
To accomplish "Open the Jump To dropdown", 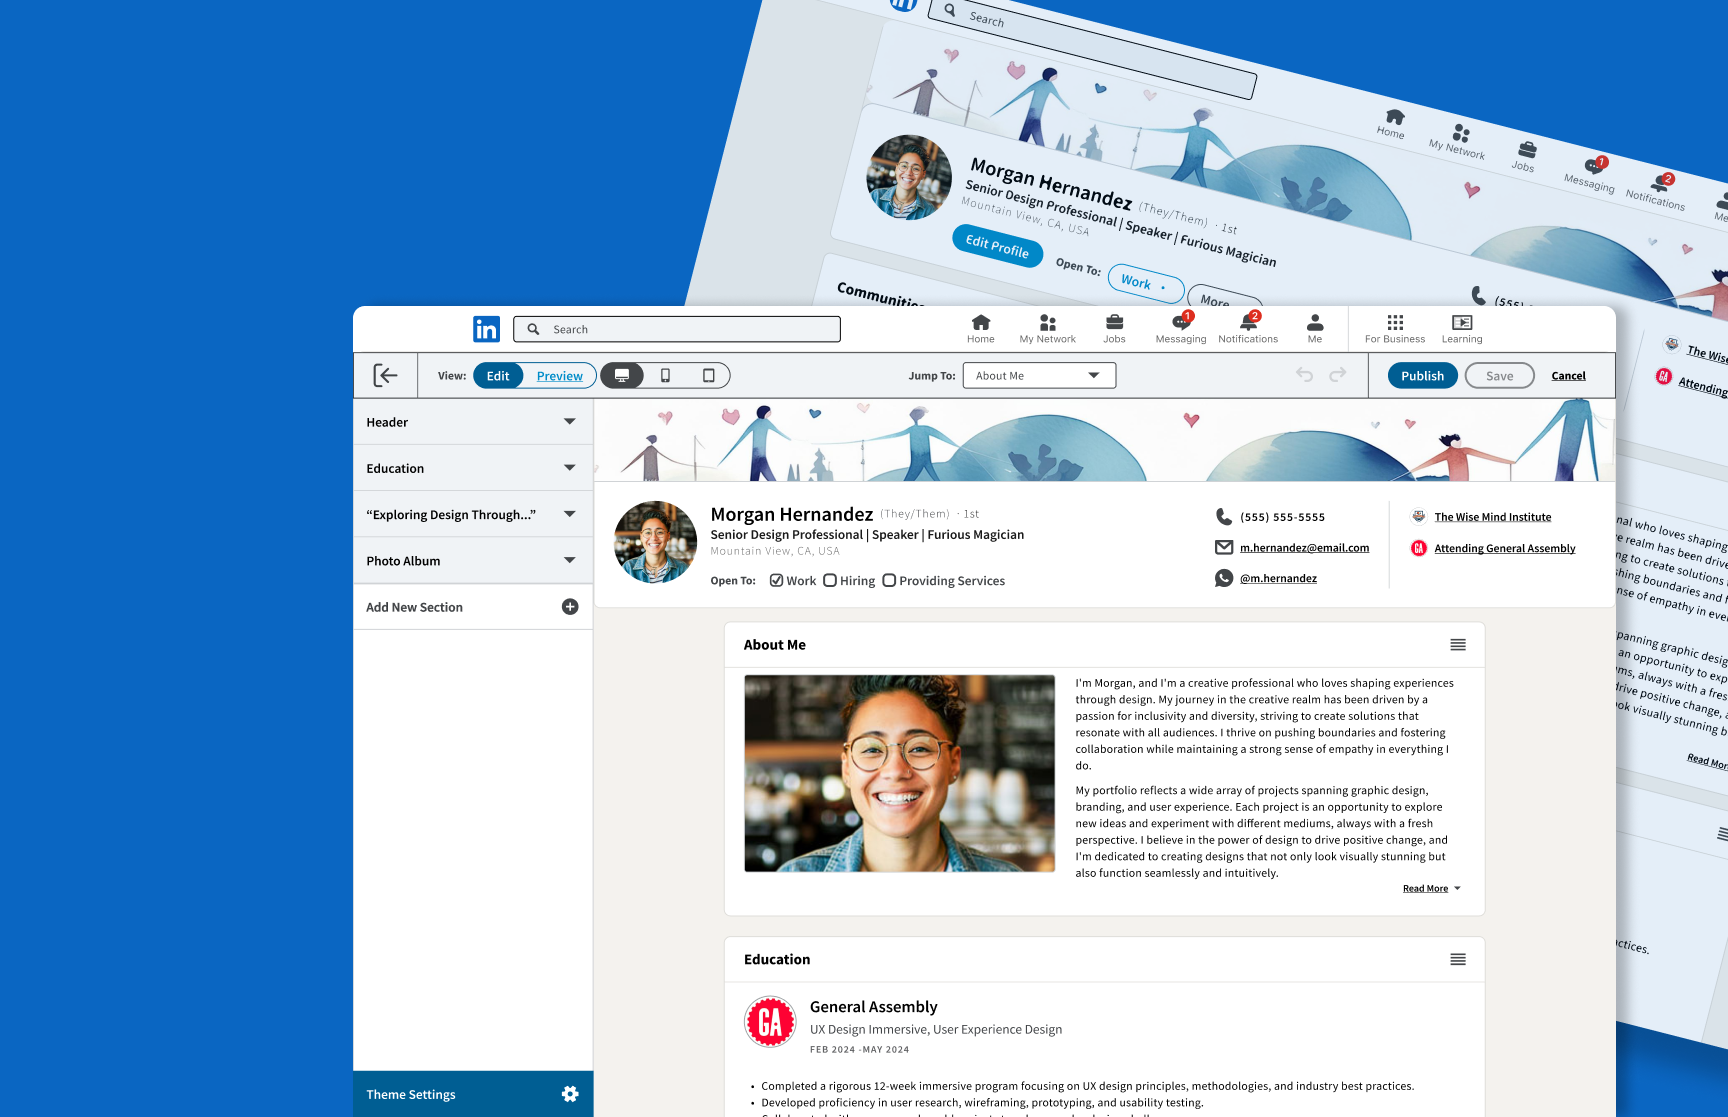I will 1039,375.
